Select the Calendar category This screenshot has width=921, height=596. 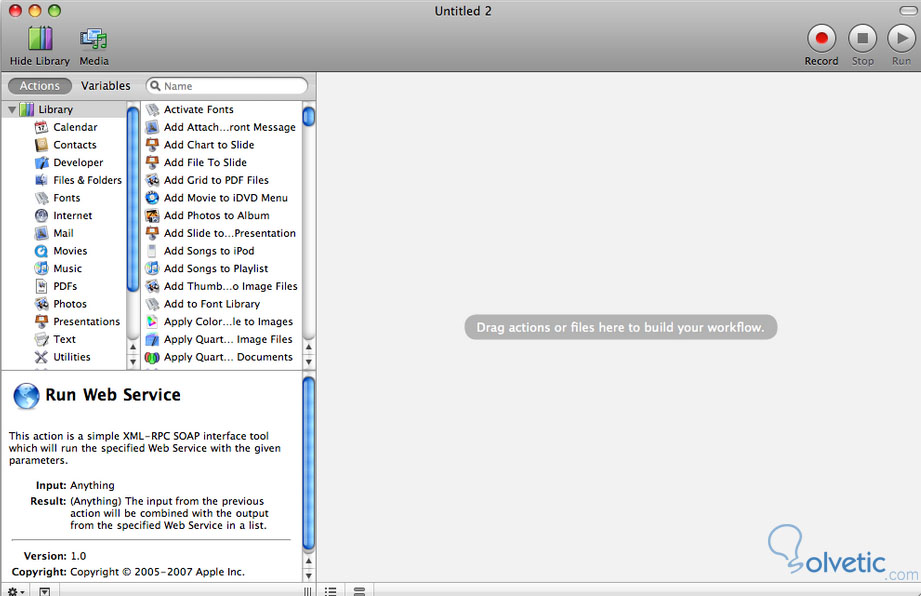pyautogui.click(x=75, y=127)
